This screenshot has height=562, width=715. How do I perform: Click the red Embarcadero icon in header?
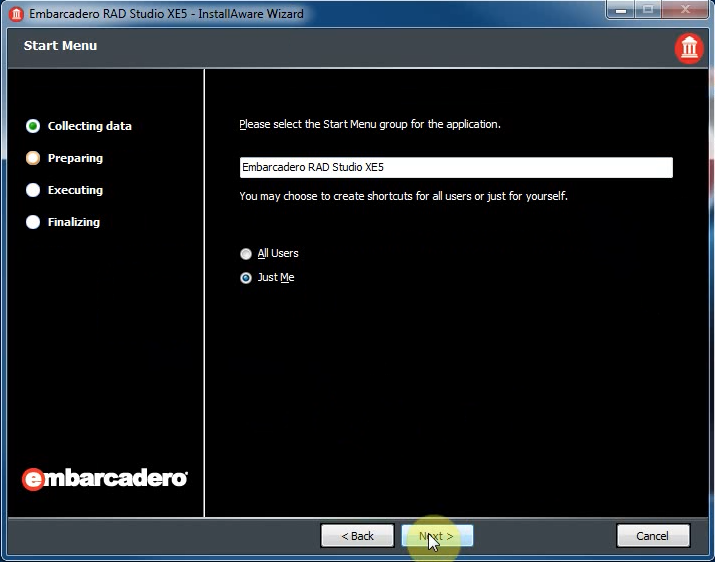tap(689, 47)
